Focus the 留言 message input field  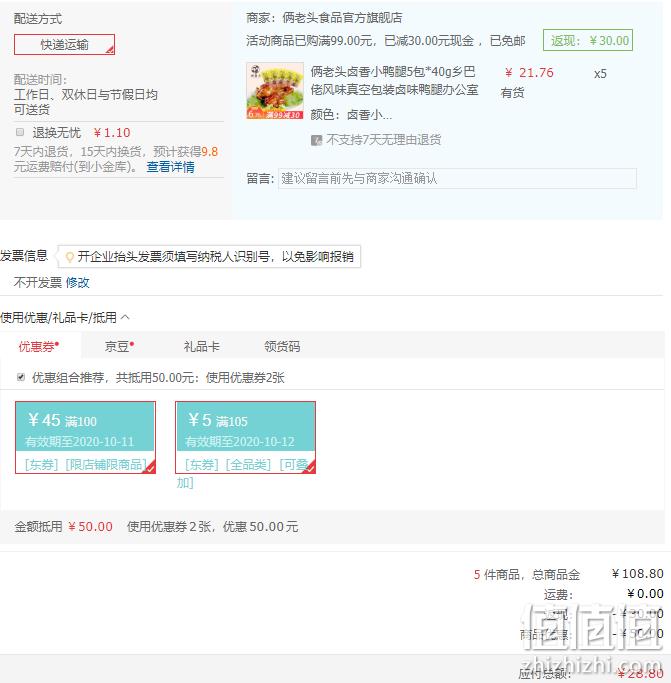(x=457, y=179)
